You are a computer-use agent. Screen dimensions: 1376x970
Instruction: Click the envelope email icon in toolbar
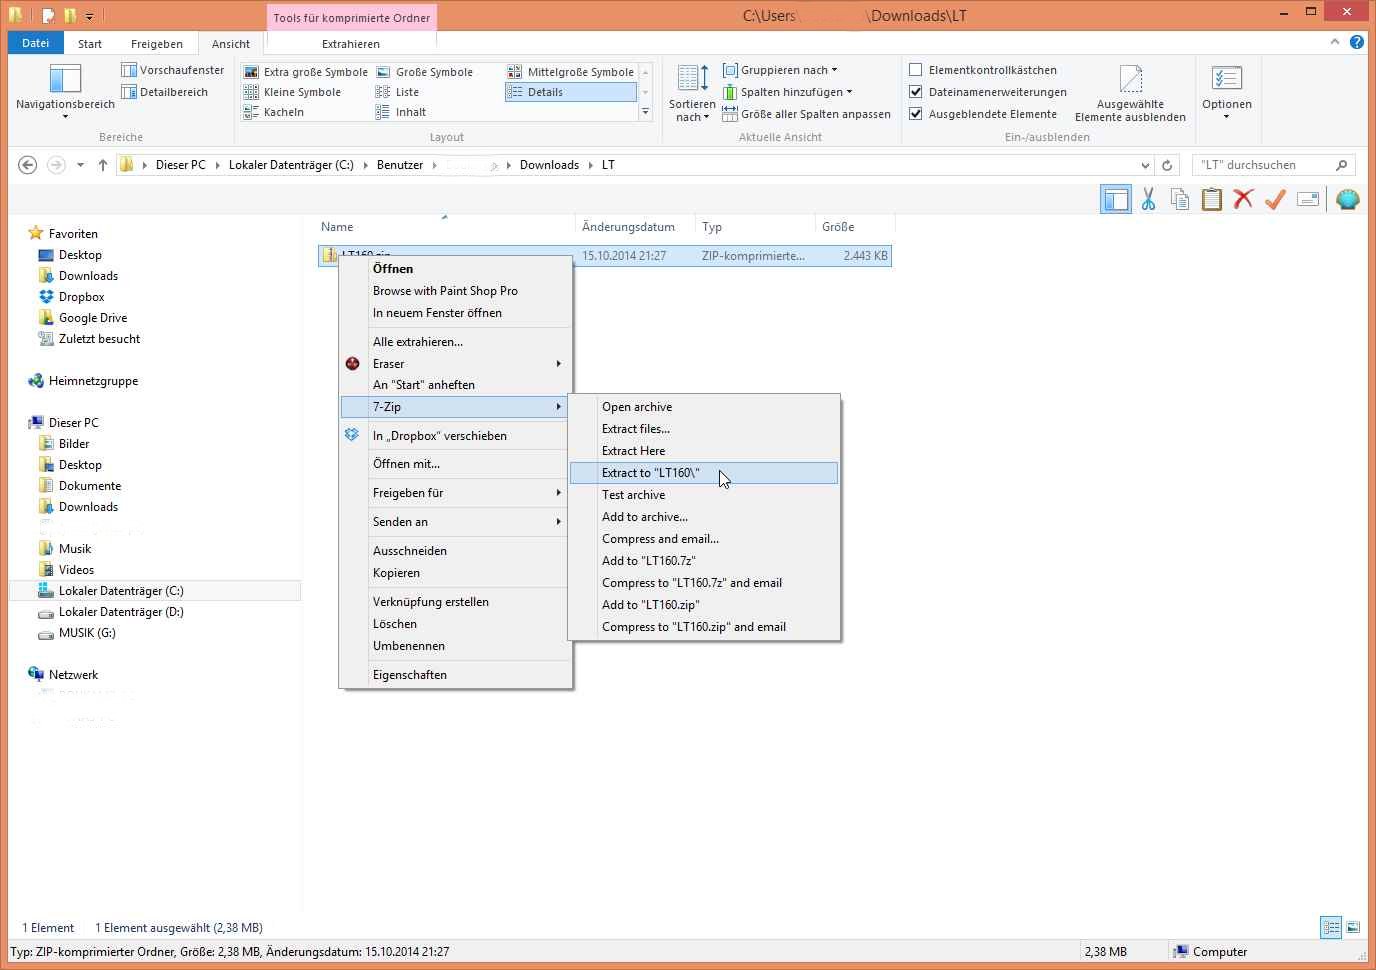1308,199
